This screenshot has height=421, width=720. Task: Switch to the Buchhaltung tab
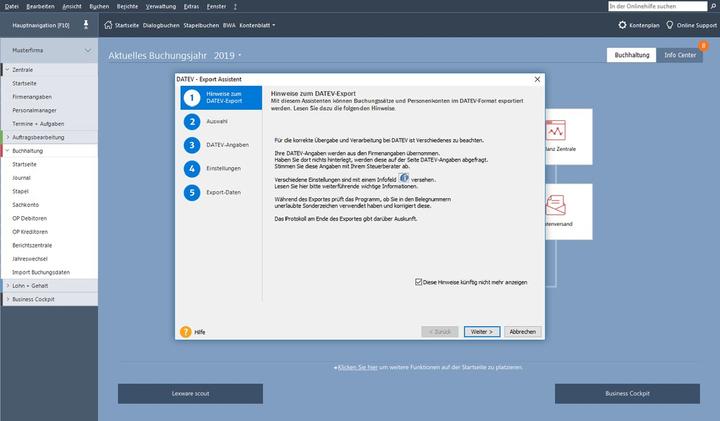632,55
